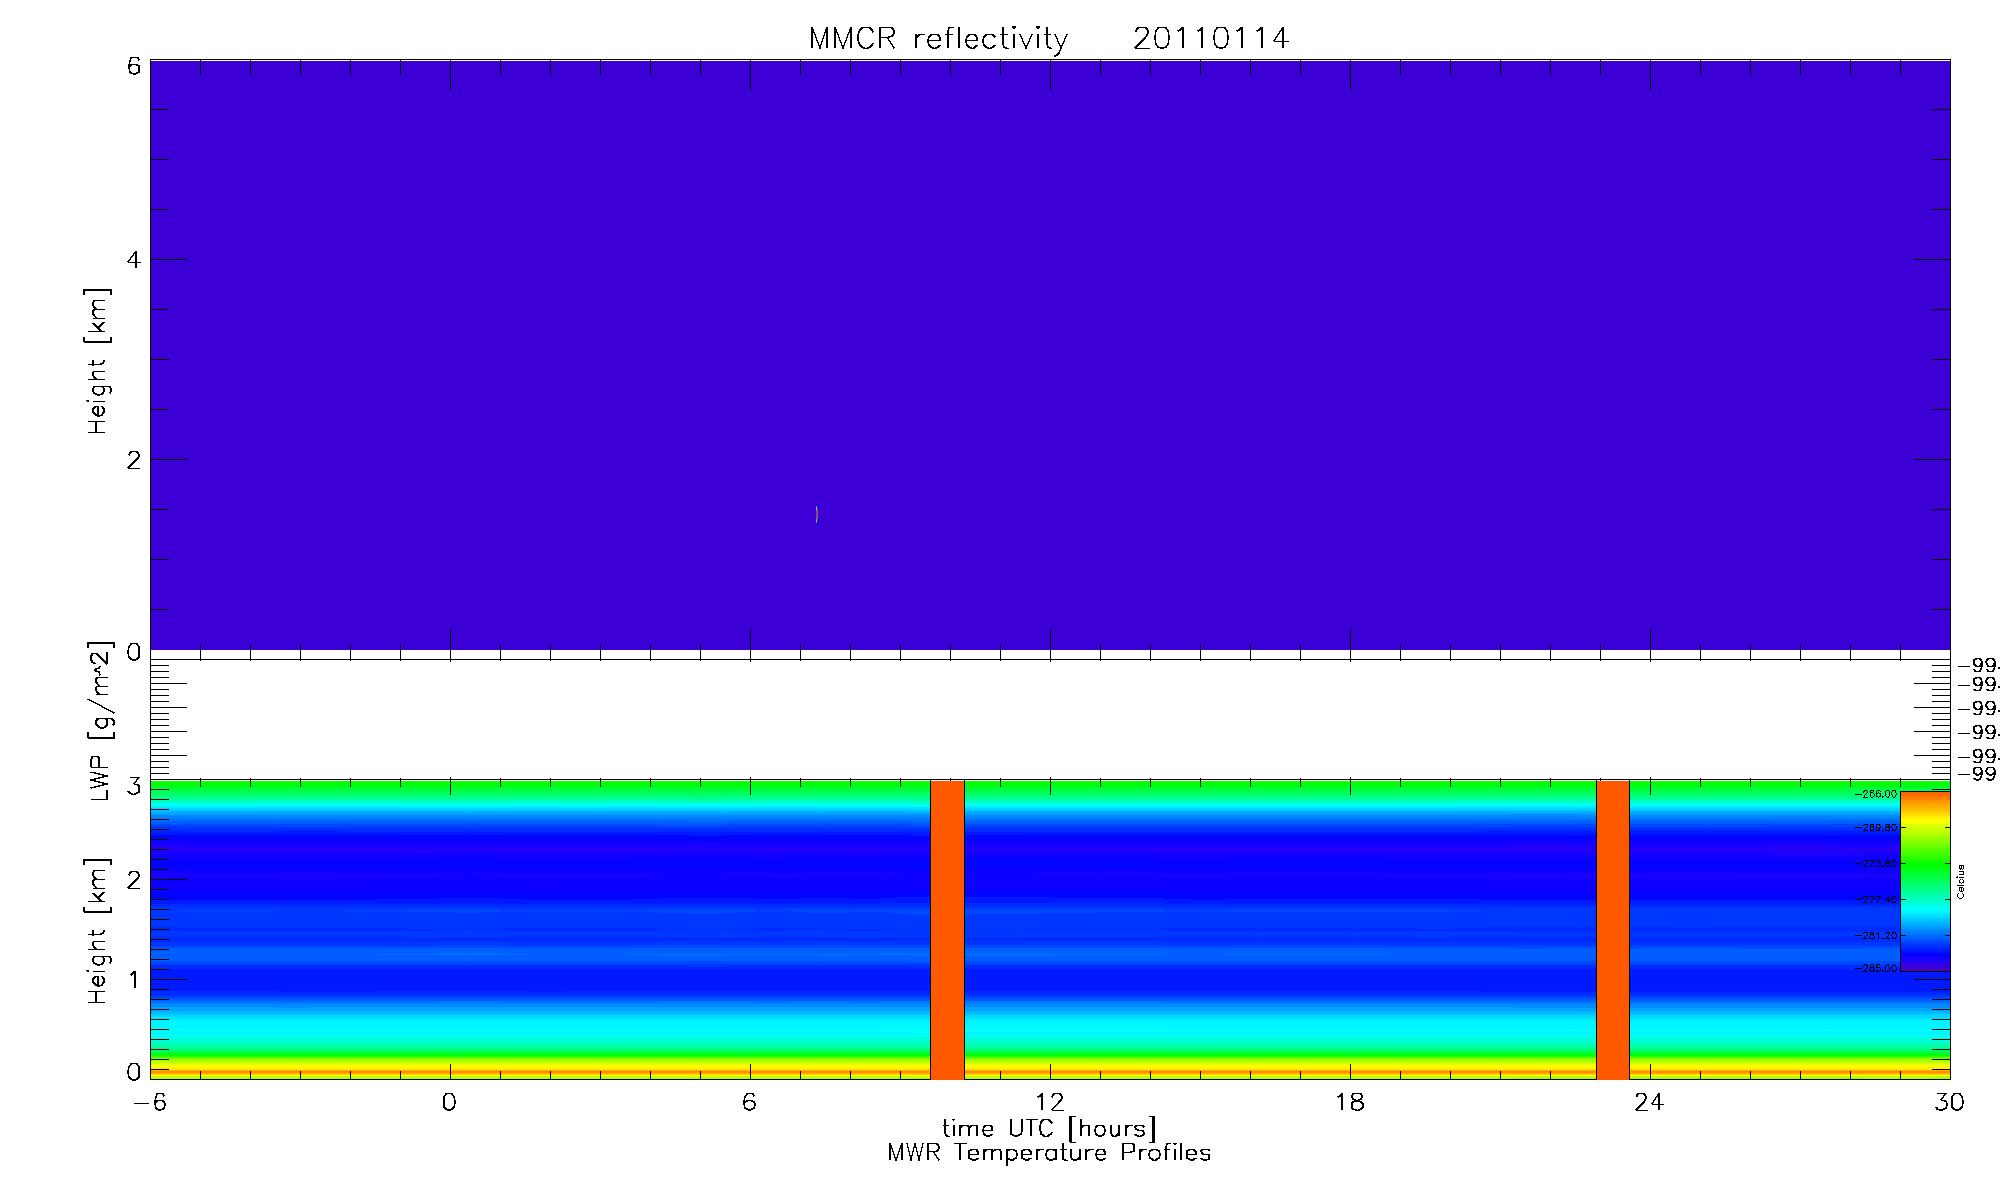The height and width of the screenshot is (1200, 2000).
Task: Click the x-axis tick label 18
Action: (1349, 1102)
